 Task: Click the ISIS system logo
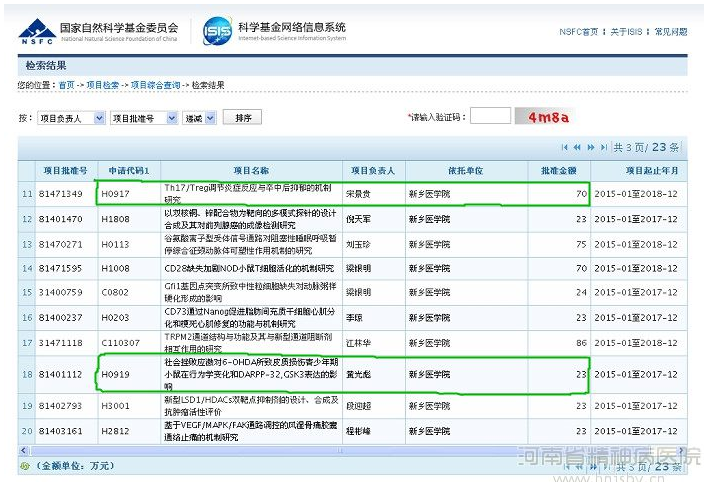[217, 31]
